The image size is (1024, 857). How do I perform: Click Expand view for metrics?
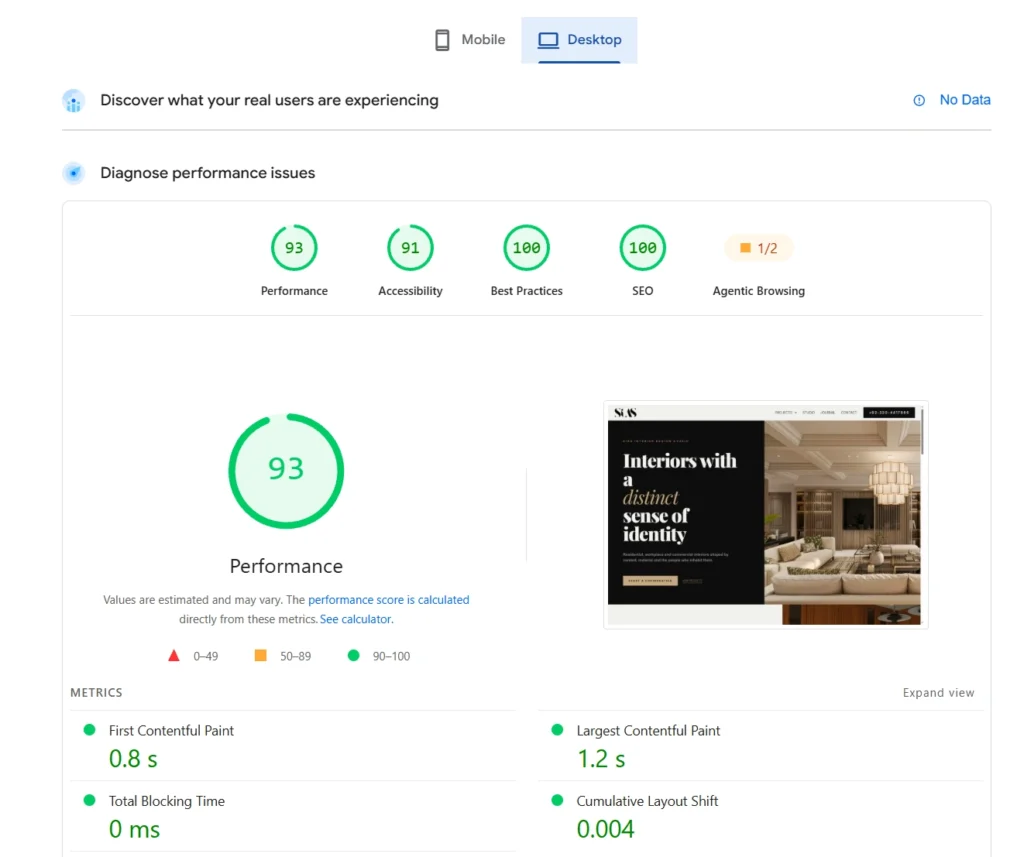click(x=938, y=692)
